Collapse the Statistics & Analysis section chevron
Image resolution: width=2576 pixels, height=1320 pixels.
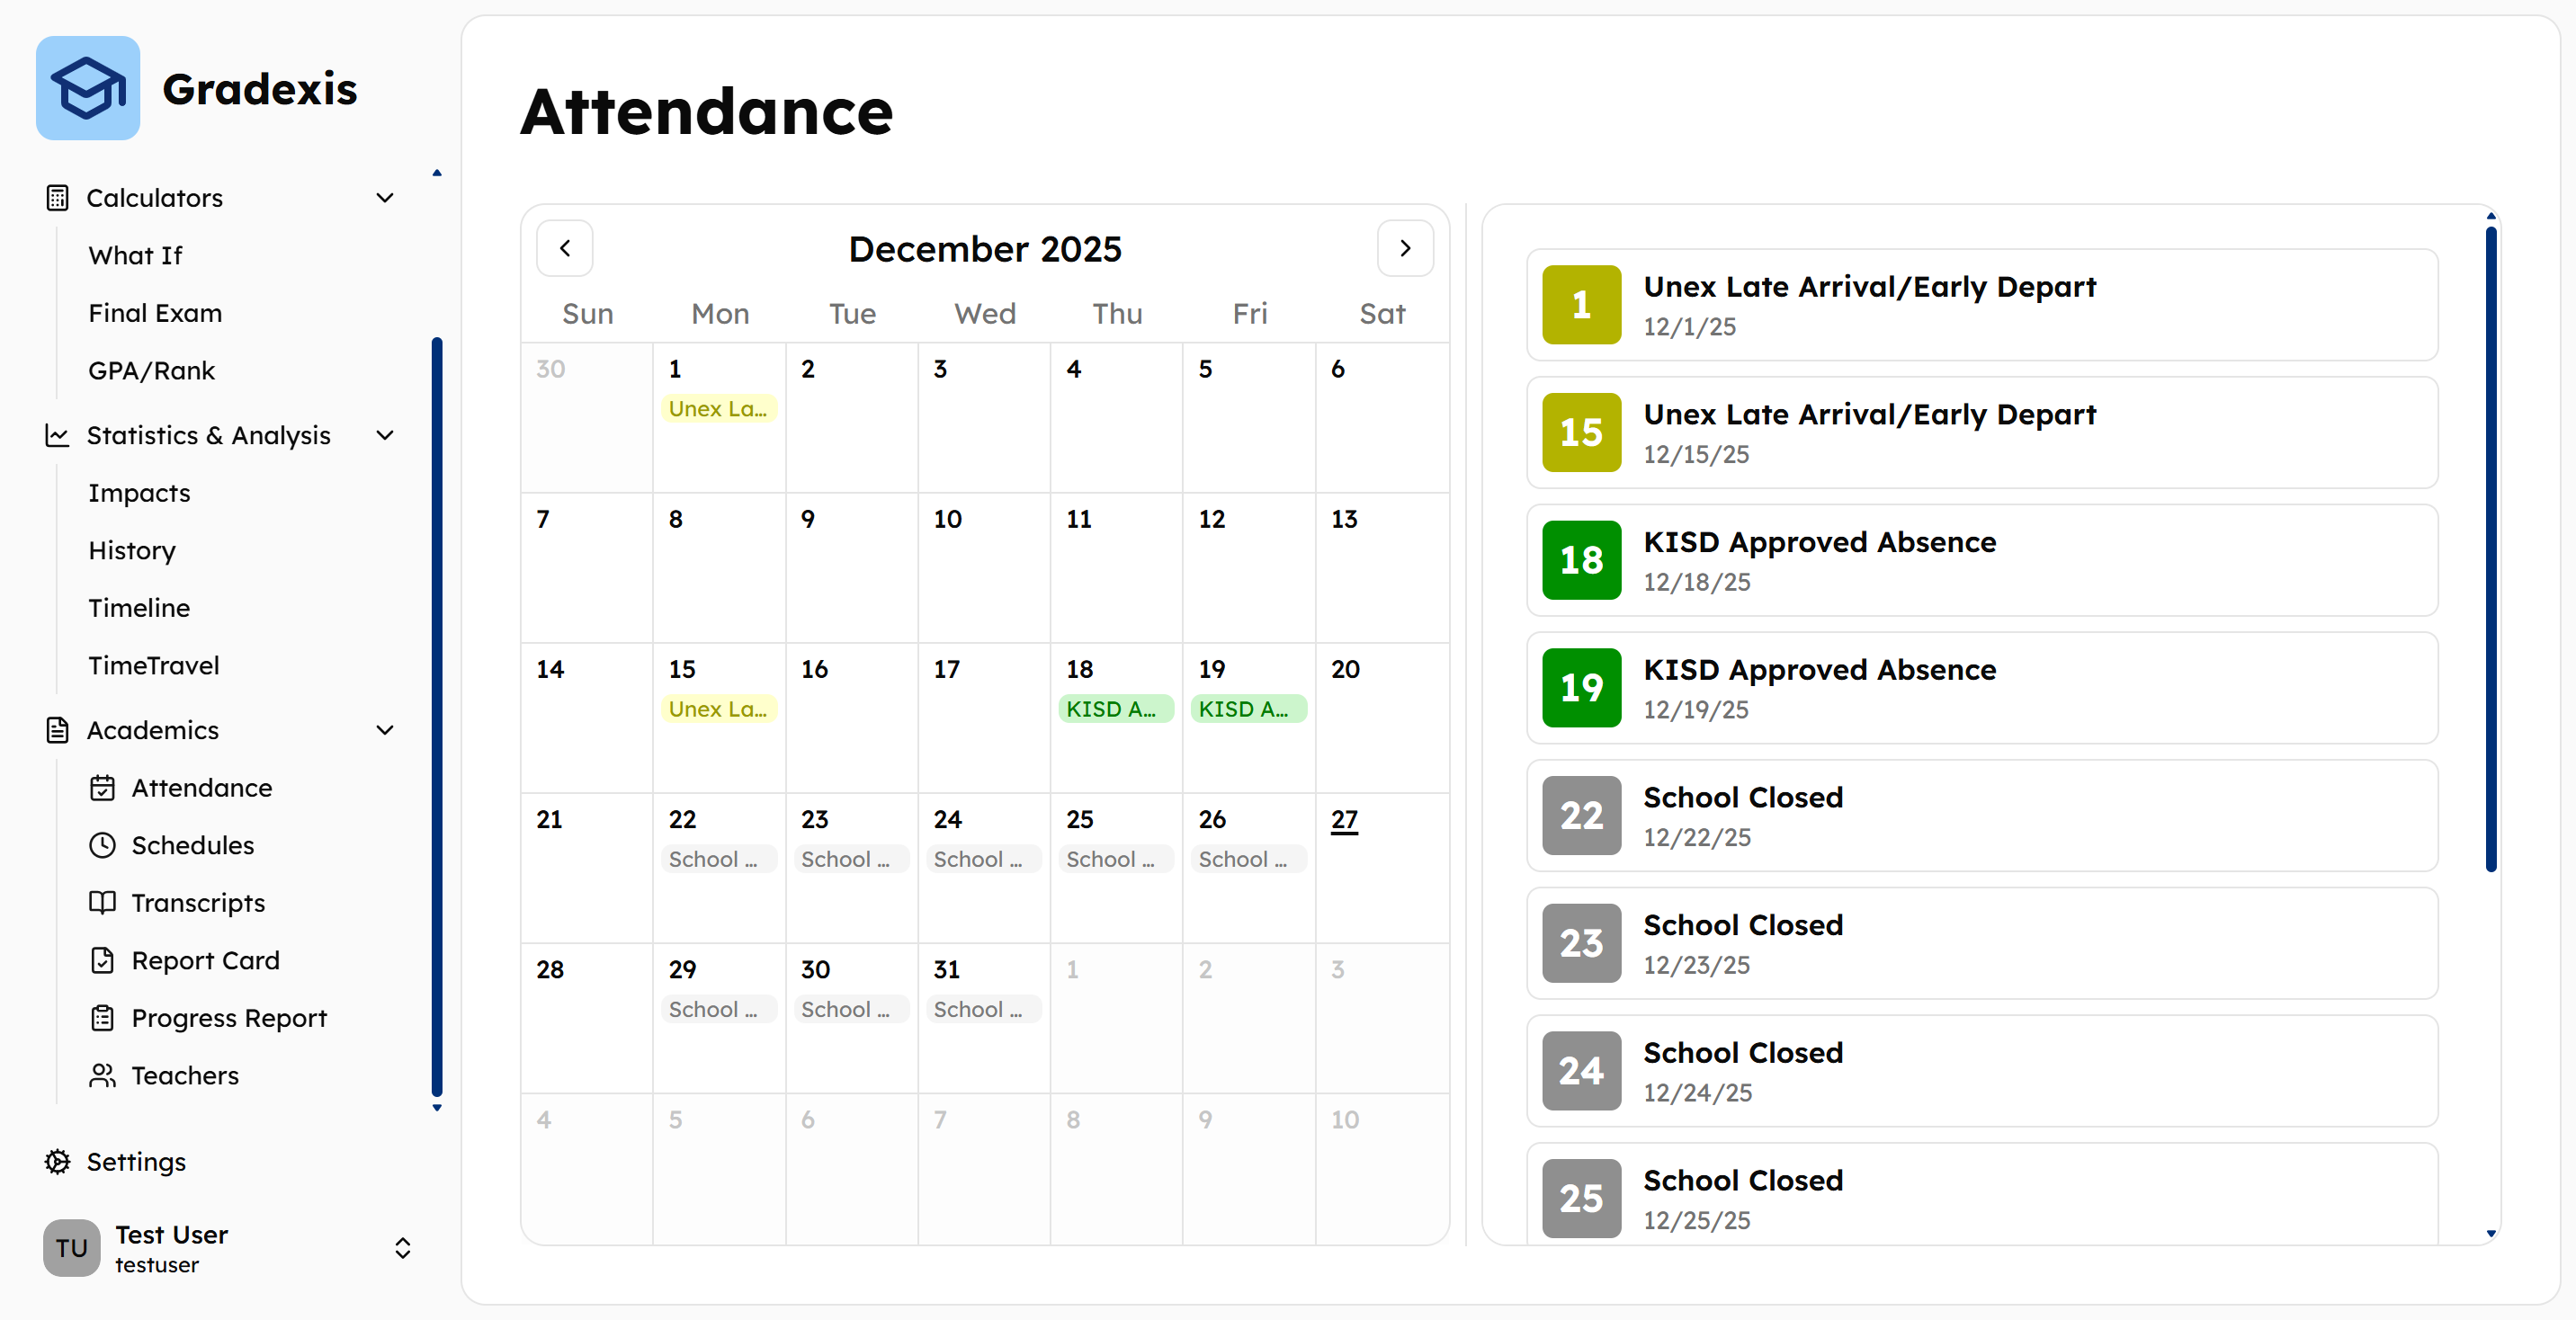[x=385, y=436]
